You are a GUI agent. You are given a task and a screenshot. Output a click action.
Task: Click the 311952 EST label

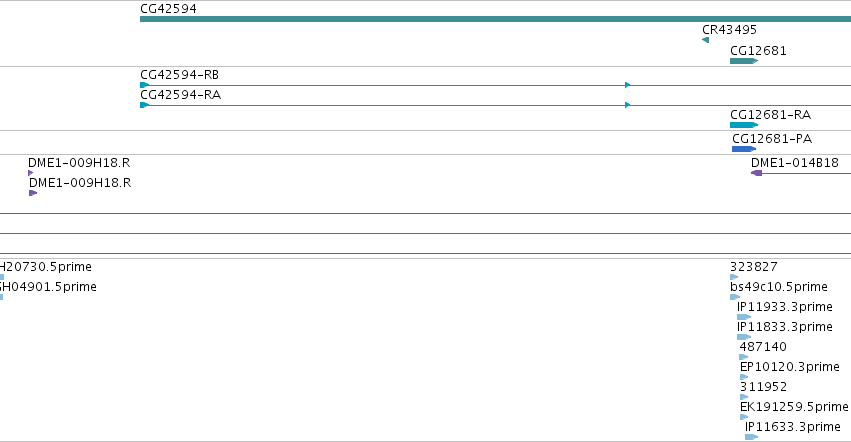(763, 387)
